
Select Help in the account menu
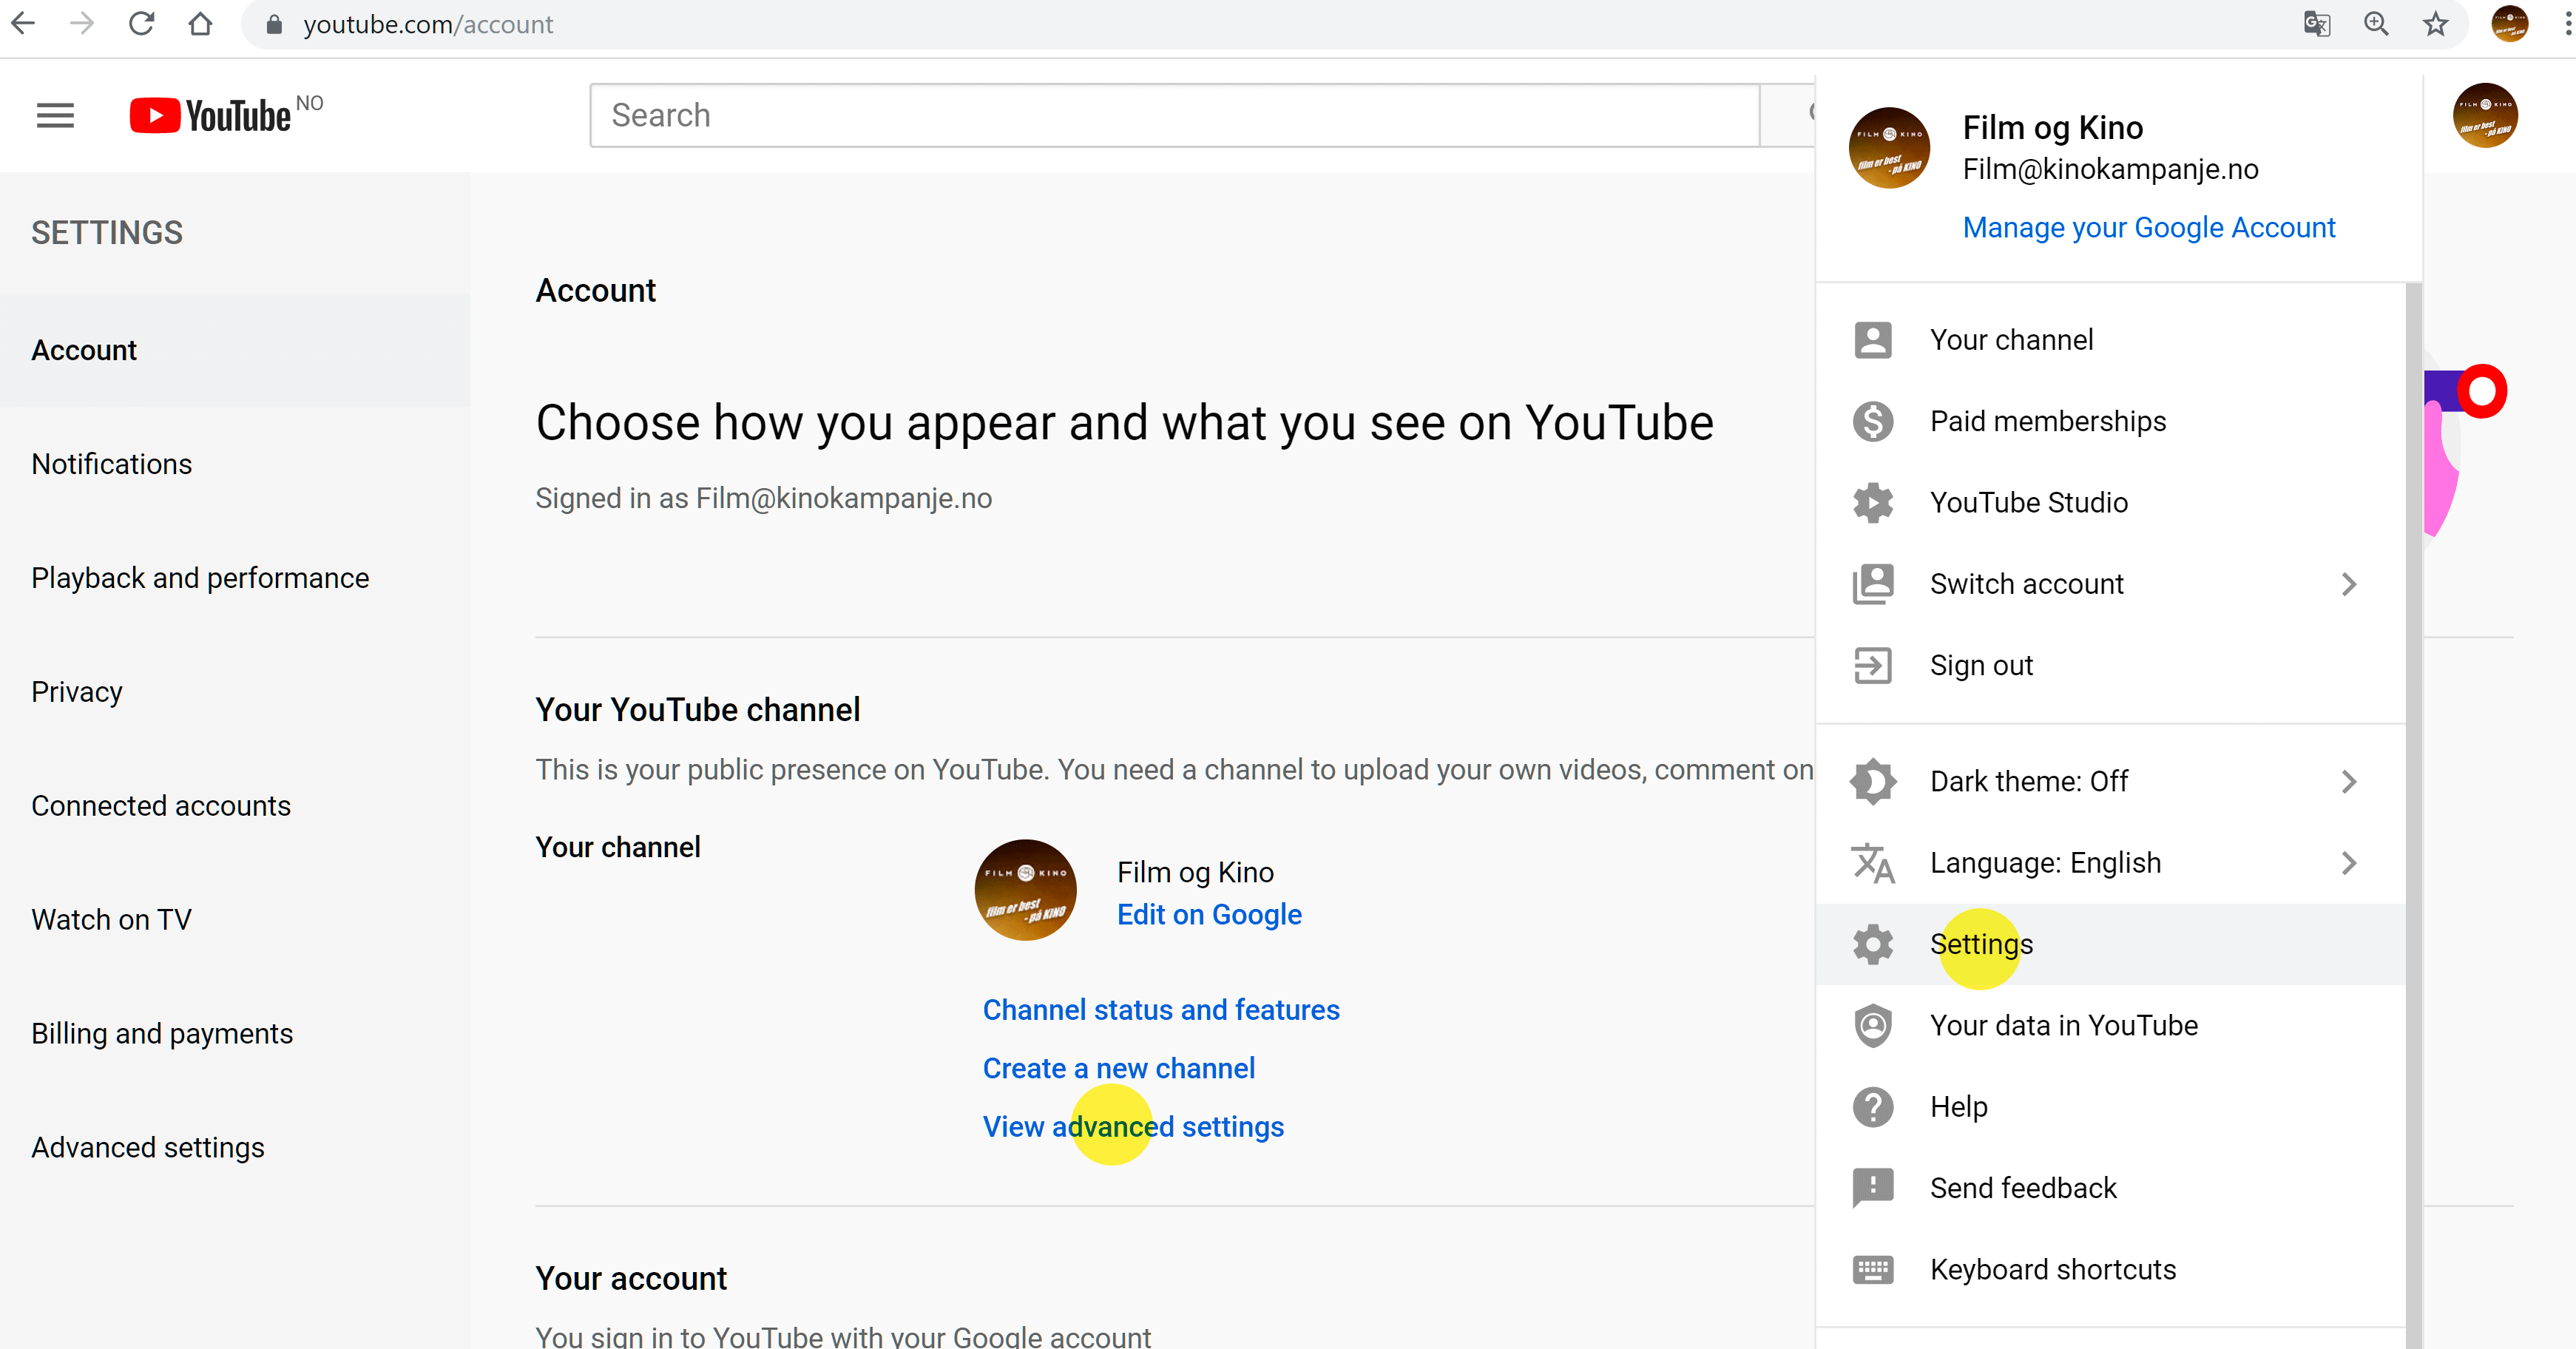coord(2110,1107)
